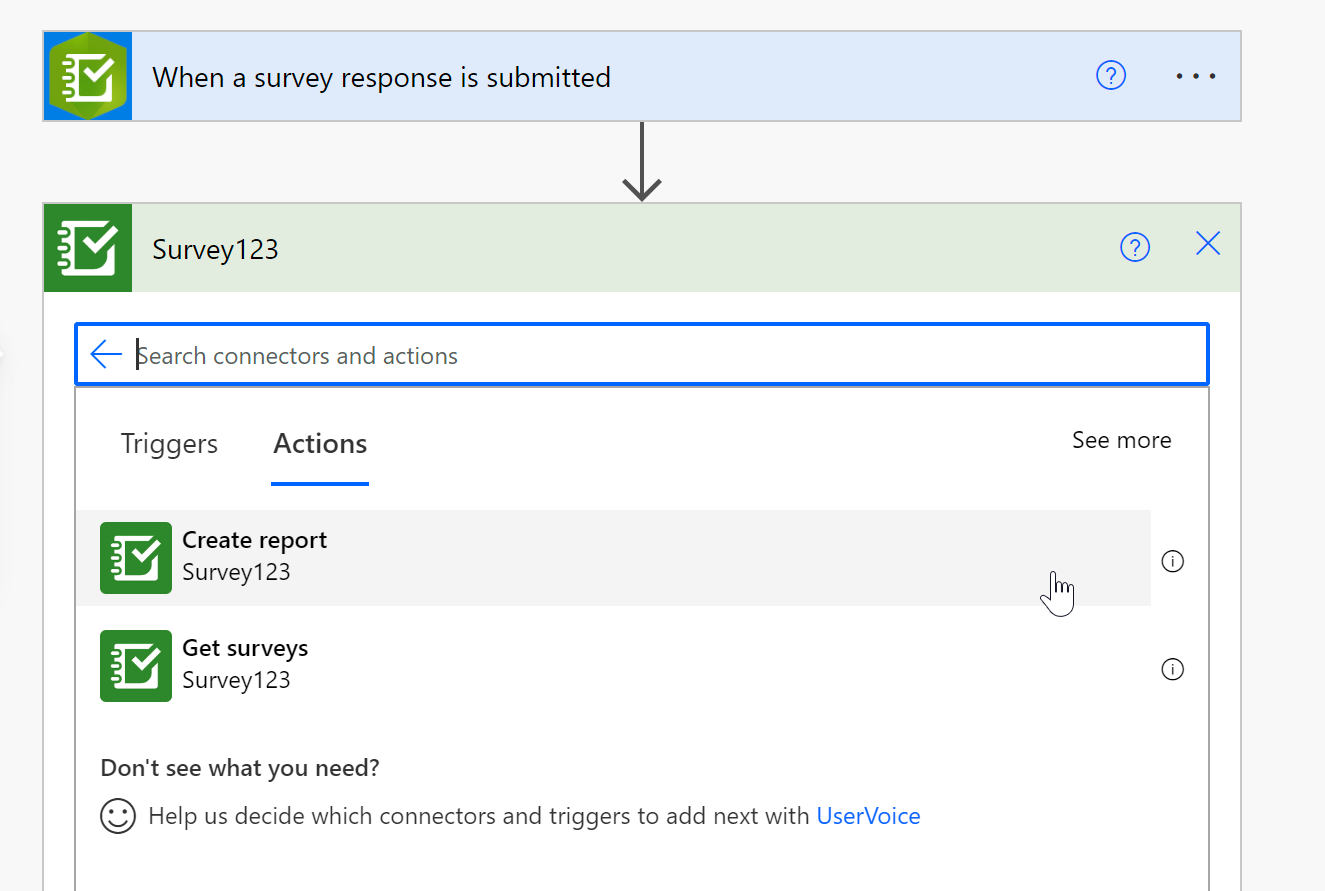Image resolution: width=1325 pixels, height=891 pixels.
Task: Click the smiley face feedback icon
Action: click(x=118, y=816)
